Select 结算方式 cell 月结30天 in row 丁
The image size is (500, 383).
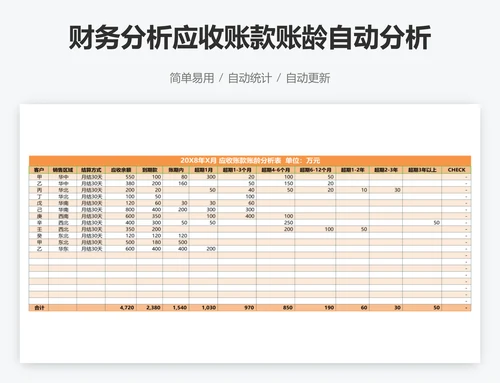[x=92, y=197]
